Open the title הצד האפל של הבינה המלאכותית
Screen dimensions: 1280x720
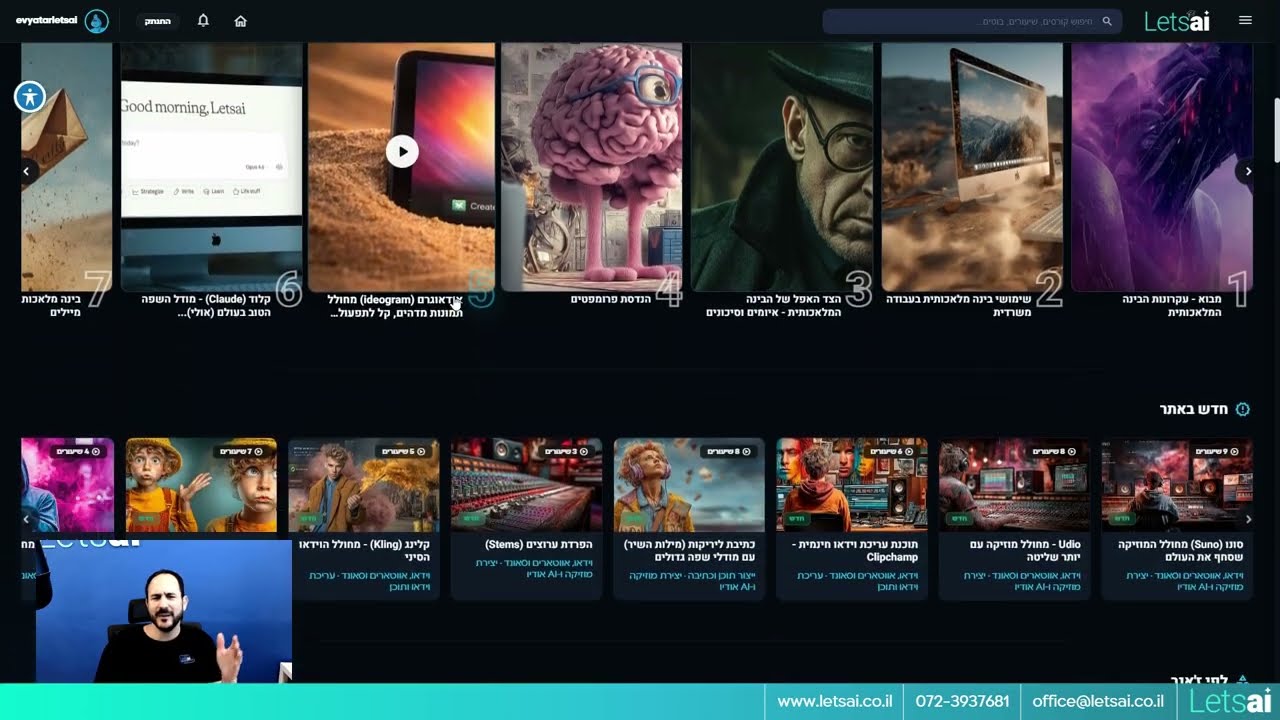[x=773, y=306]
